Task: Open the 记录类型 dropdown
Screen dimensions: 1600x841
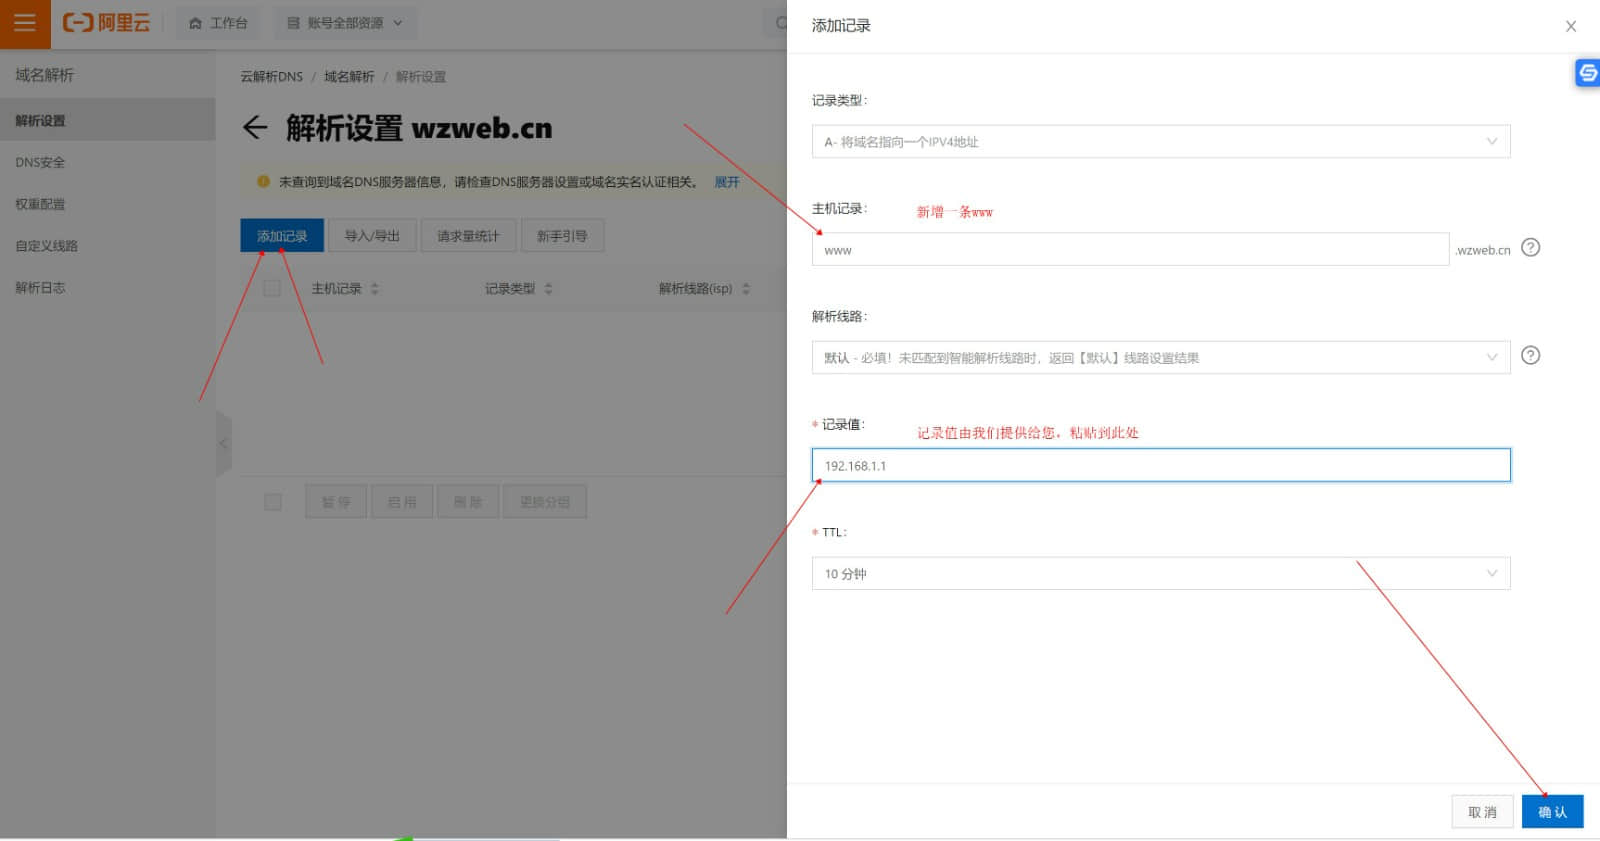Action: pos(1160,142)
